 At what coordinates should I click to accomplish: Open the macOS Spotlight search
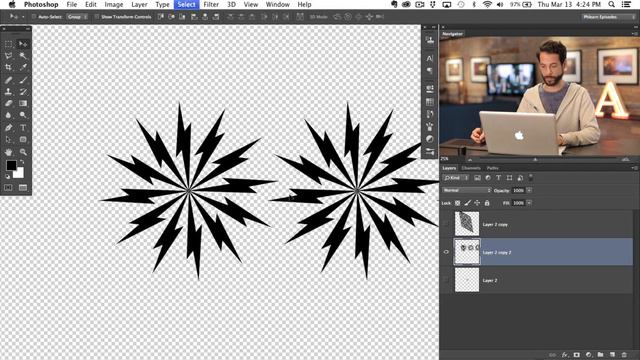click(x=611, y=4)
